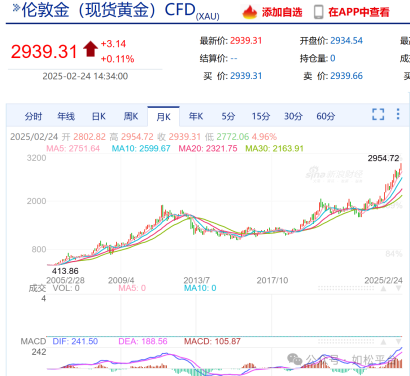Select the 年K yearly chart tab
The height and width of the screenshot is (376, 410).
196,116
